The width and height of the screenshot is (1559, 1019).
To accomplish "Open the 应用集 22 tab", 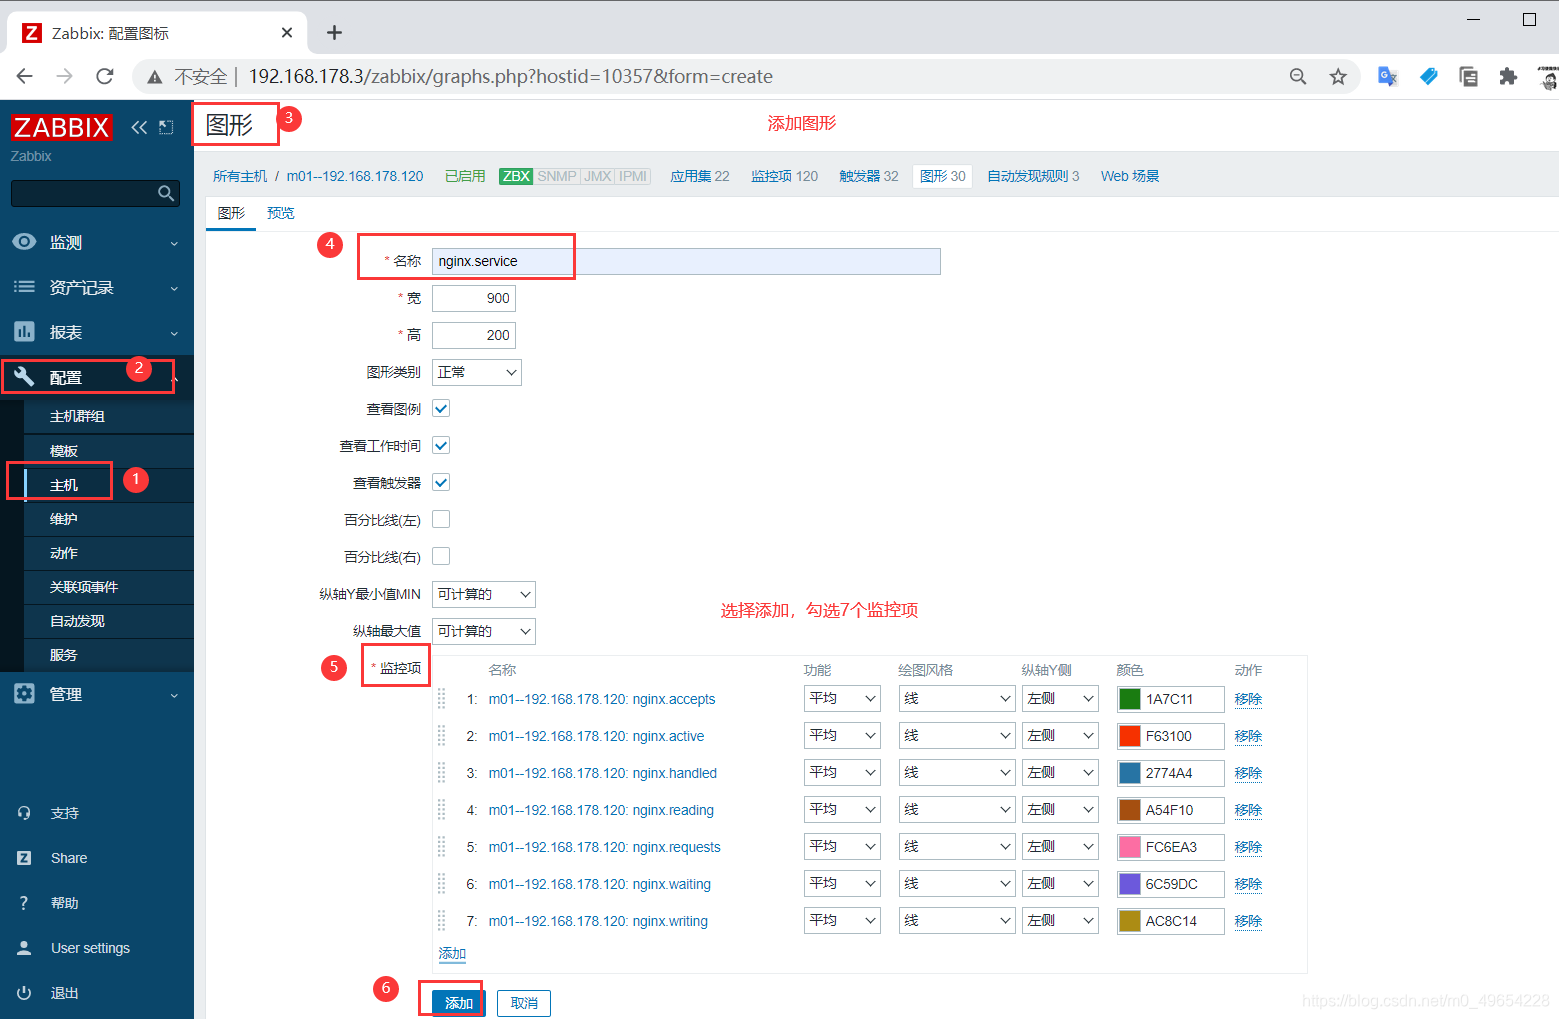I will [x=700, y=176].
